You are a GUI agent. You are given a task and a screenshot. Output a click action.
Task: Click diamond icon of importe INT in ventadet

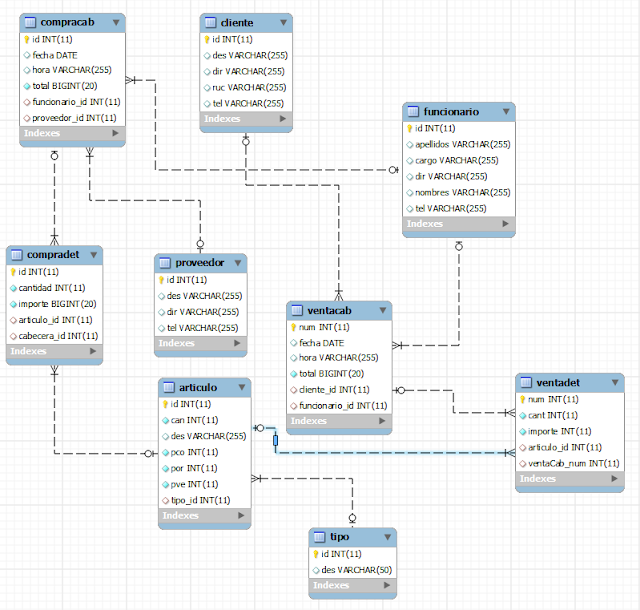coord(523,432)
